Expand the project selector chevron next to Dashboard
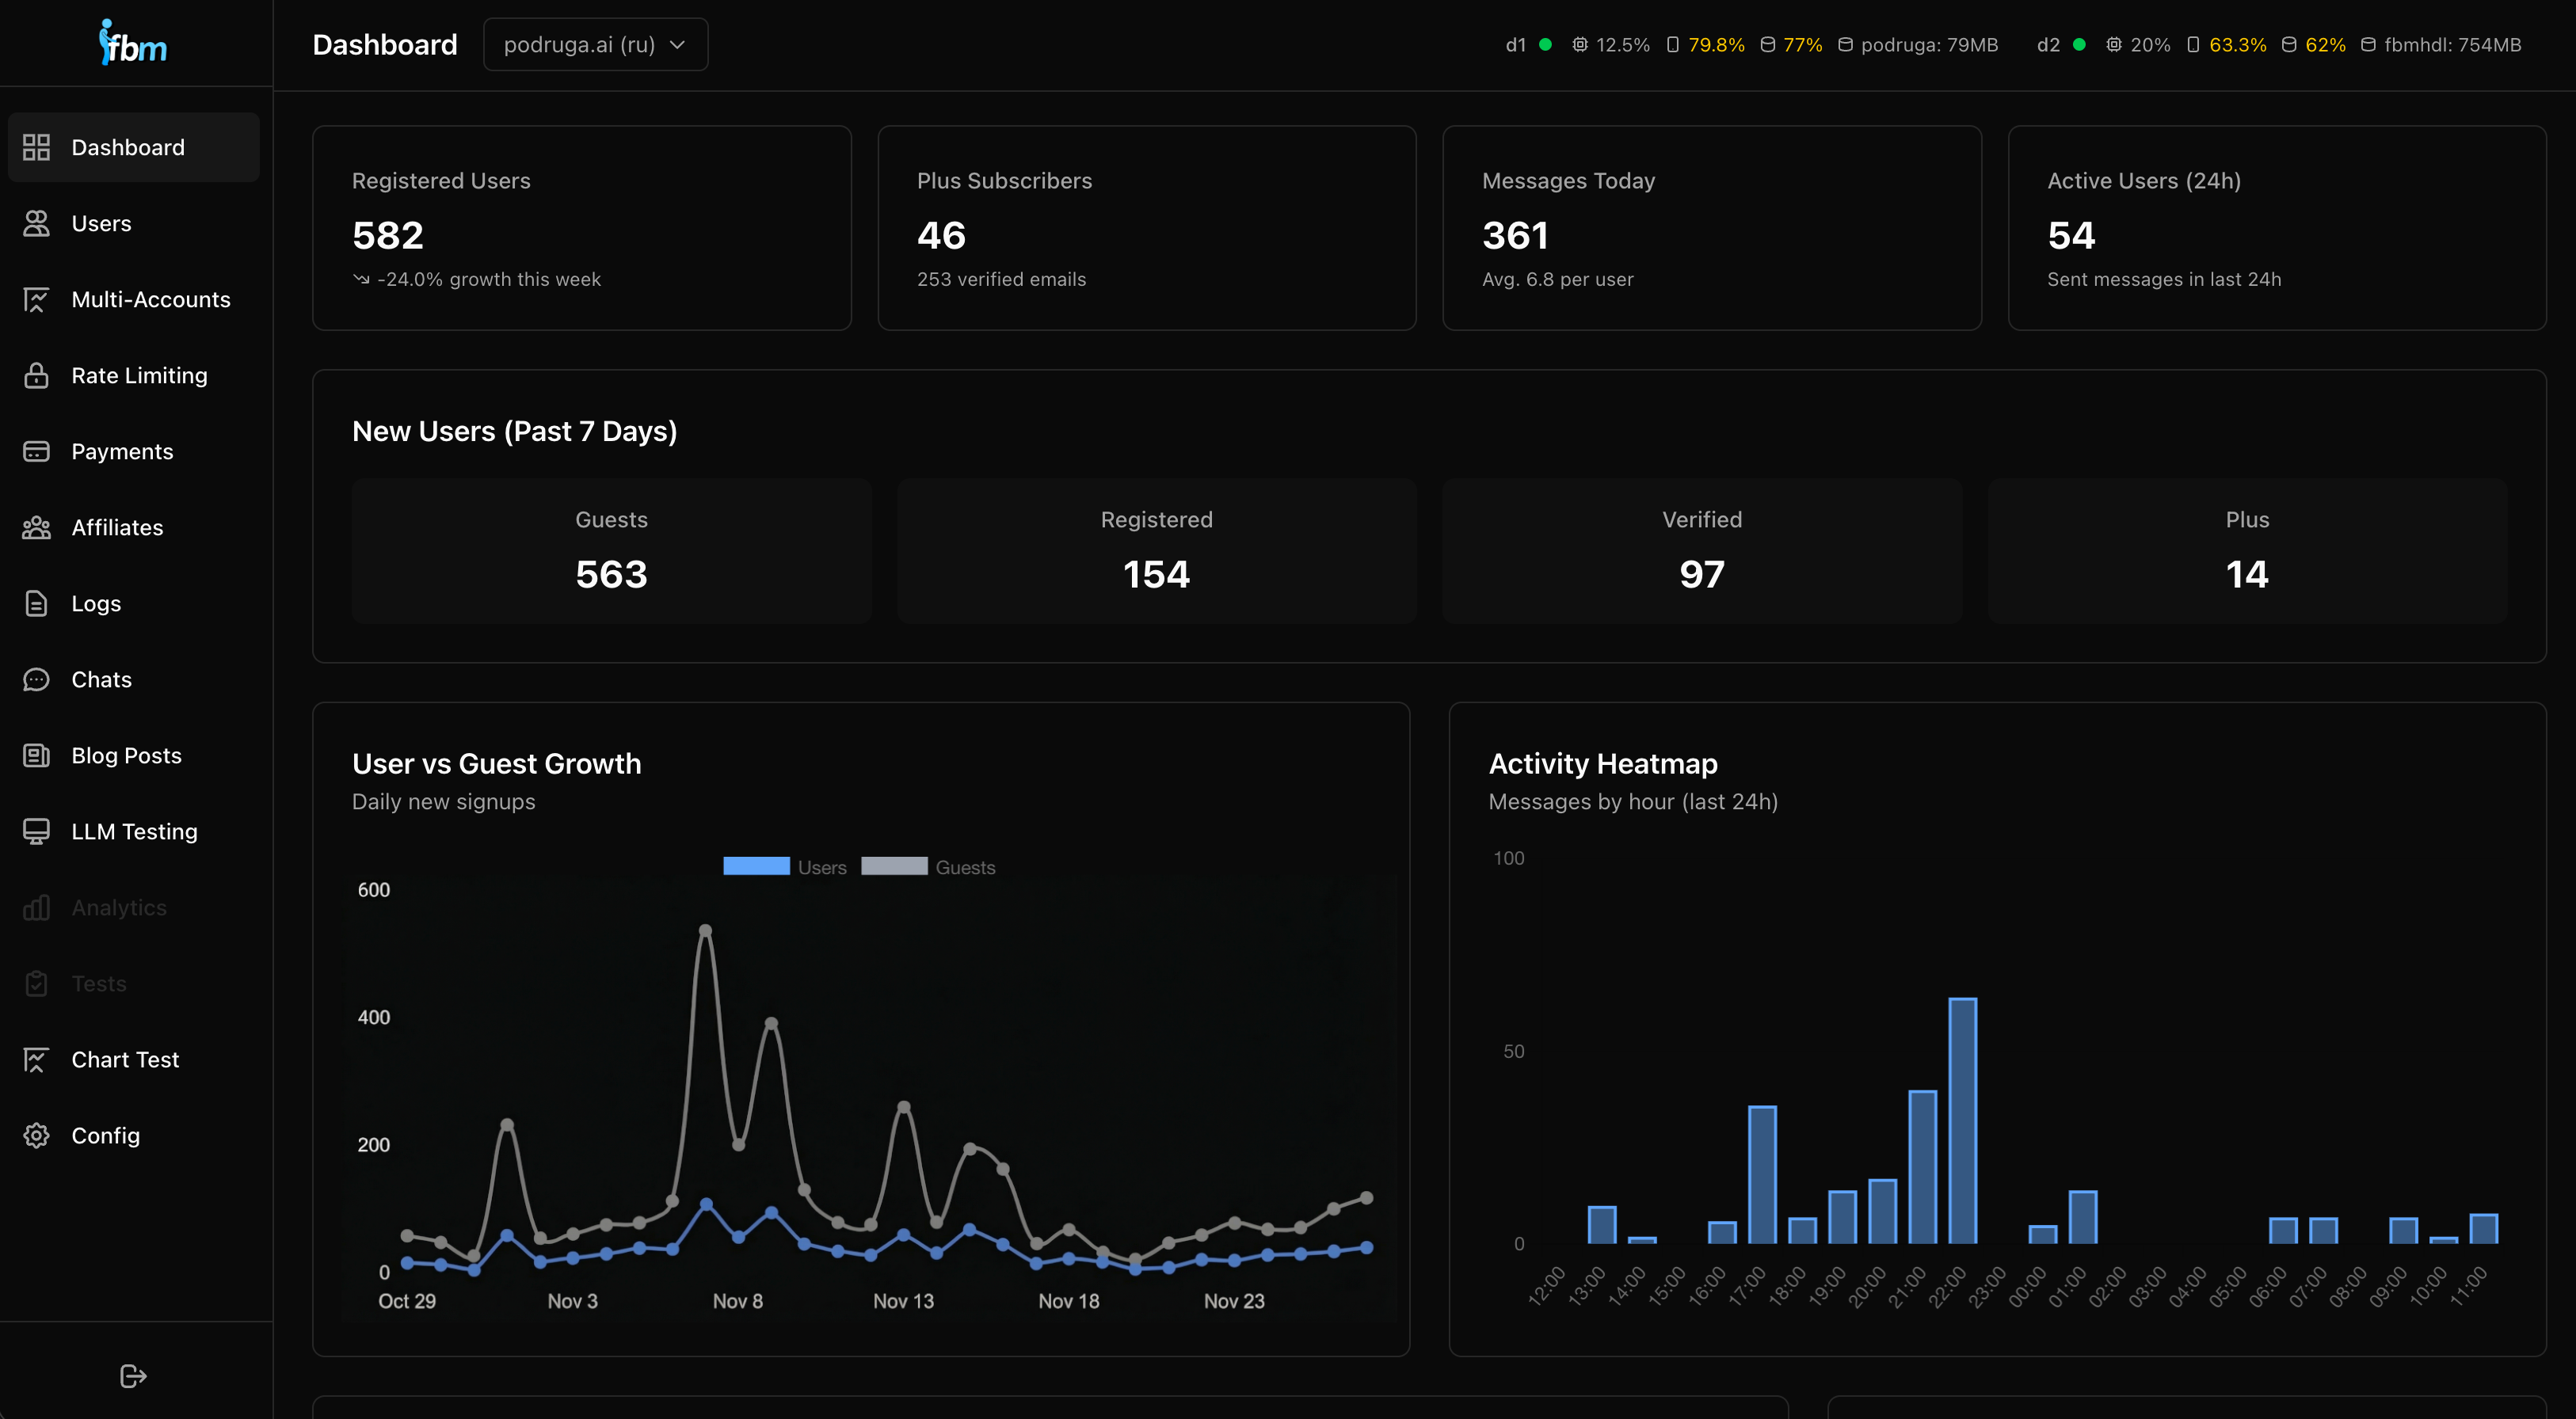Screen dimensions: 2576x1419 tap(678, 44)
